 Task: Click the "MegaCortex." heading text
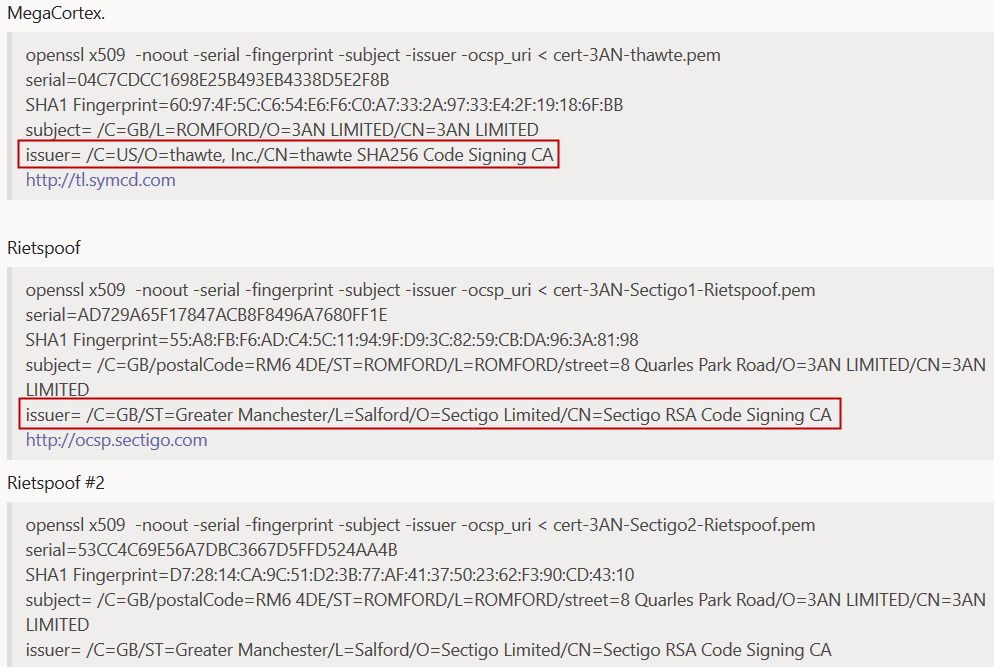[x=56, y=13]
